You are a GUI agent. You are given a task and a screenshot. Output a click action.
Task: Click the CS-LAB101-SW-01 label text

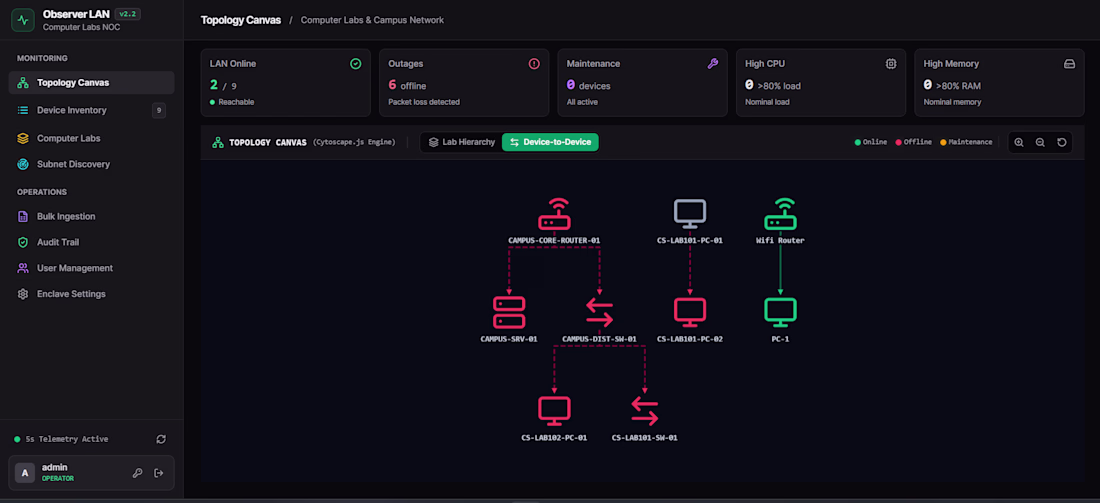point(645,438)
